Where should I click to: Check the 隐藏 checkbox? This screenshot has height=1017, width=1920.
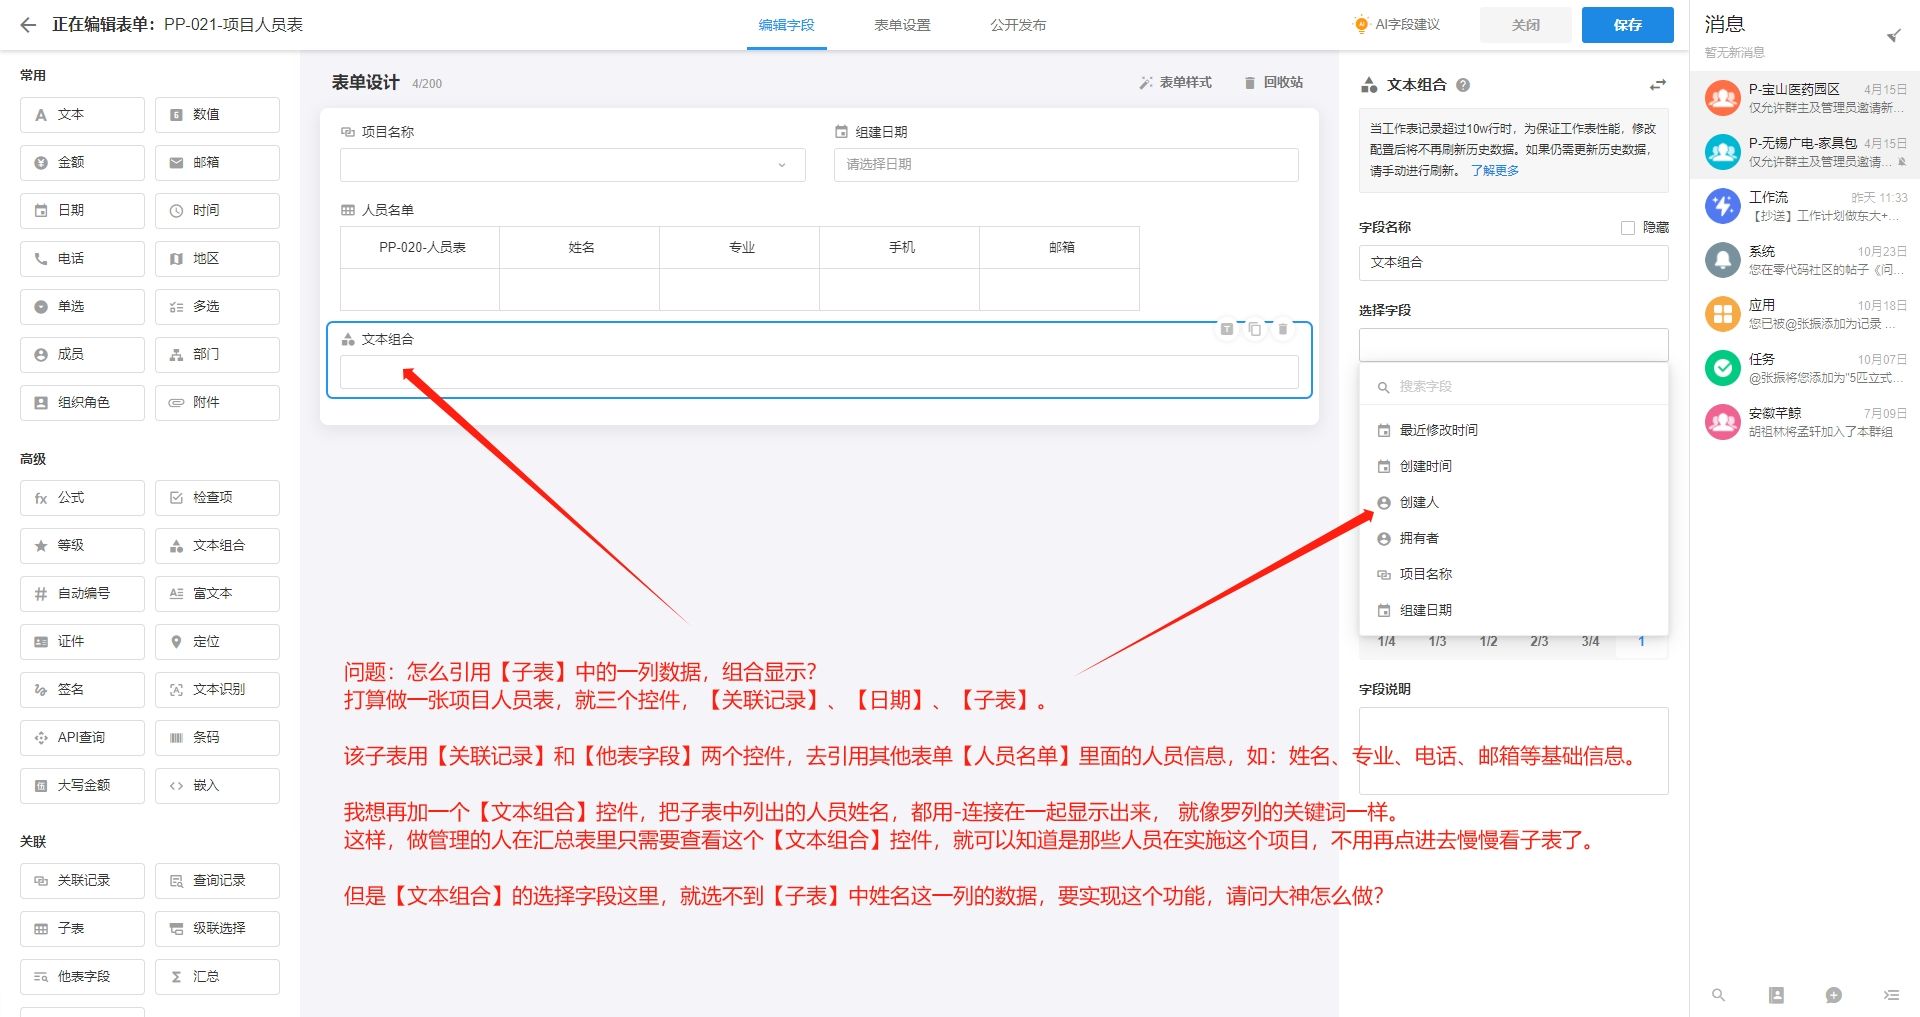click(1628, 227)
